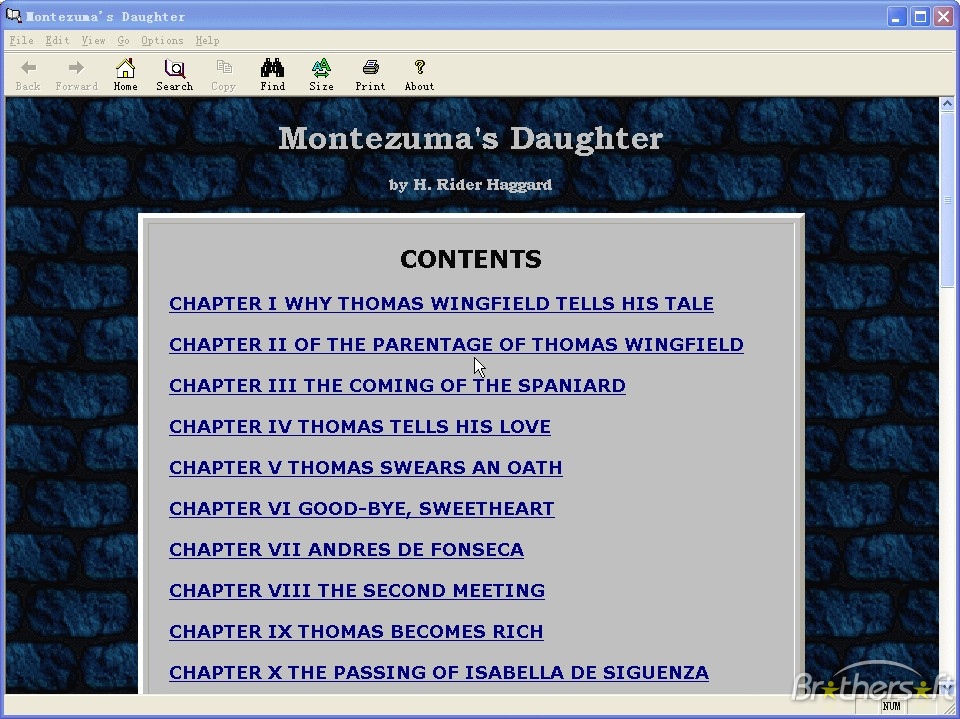
Task: Click the vertical scrollbar thumb
Action: (947, 200)
